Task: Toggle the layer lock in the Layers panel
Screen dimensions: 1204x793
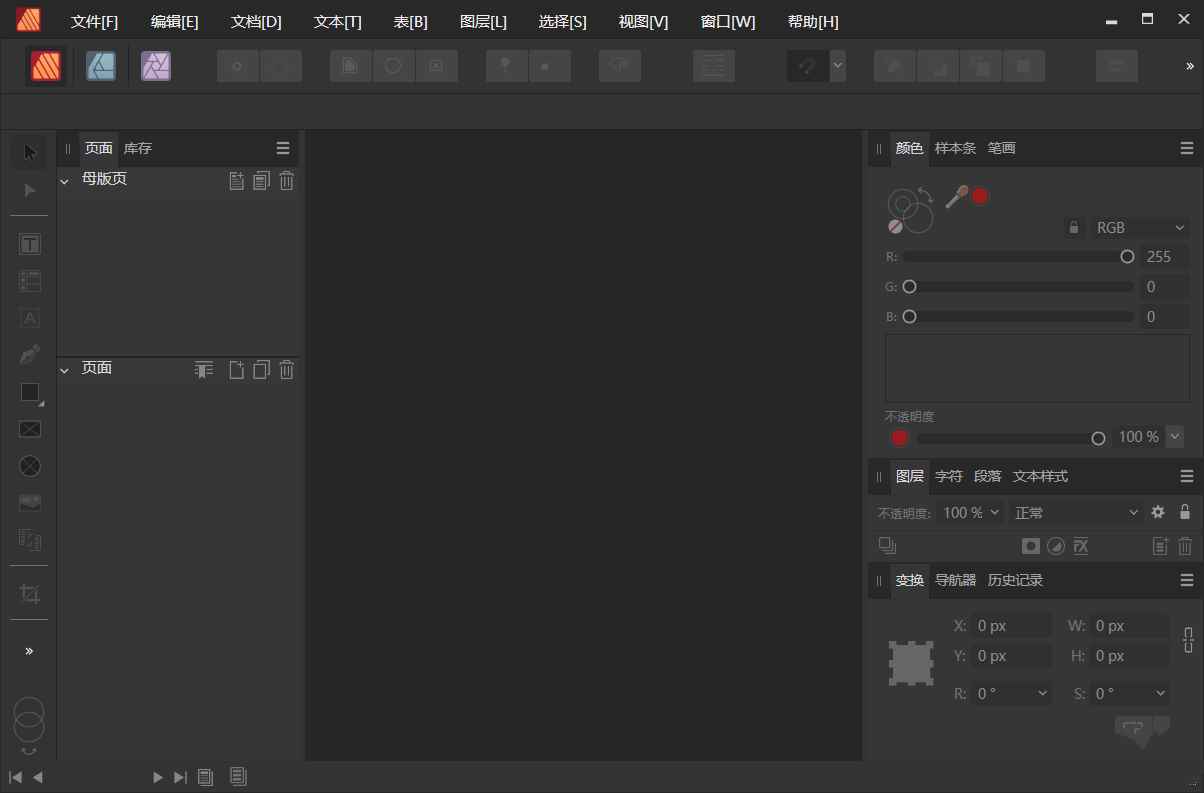Action: point(1185,512)
